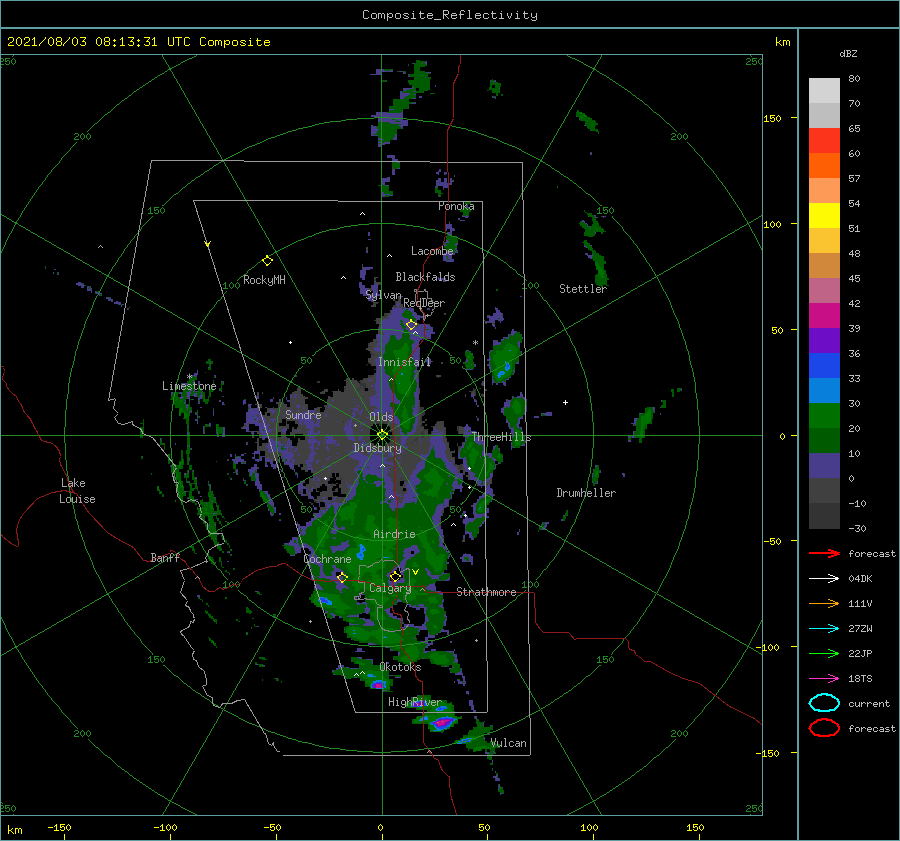This screenshot has width=900, height=841.
Task: Click the HighRiver label
Action: pyautogui.click(x=414, y=702)
